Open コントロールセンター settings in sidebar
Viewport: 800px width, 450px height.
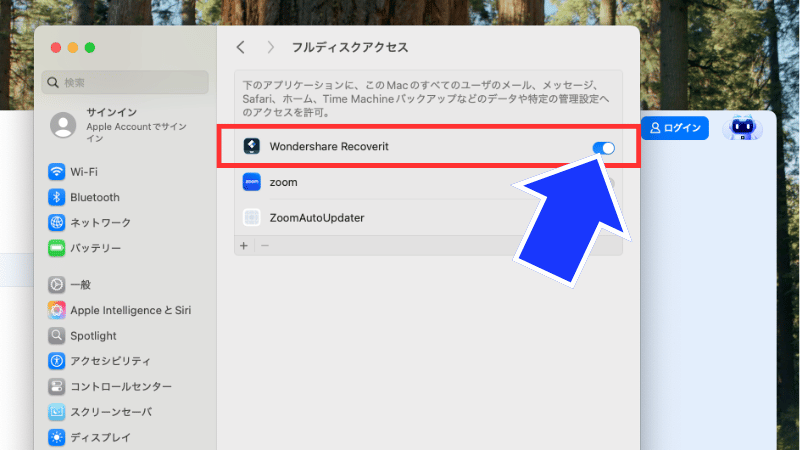(x=121, y=387)
